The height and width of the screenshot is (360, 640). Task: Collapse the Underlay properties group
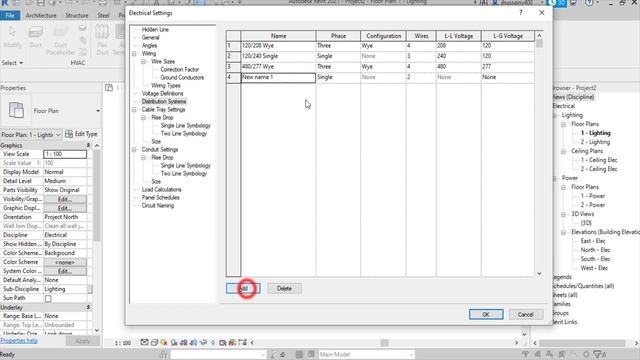coord(88,307)
